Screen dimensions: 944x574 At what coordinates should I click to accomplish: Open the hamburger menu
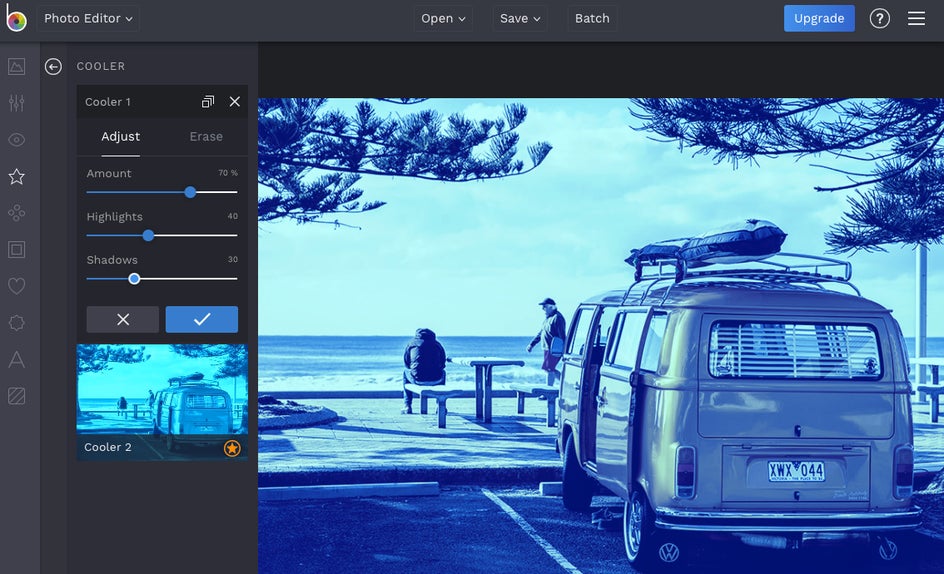[x=916, y=19]
